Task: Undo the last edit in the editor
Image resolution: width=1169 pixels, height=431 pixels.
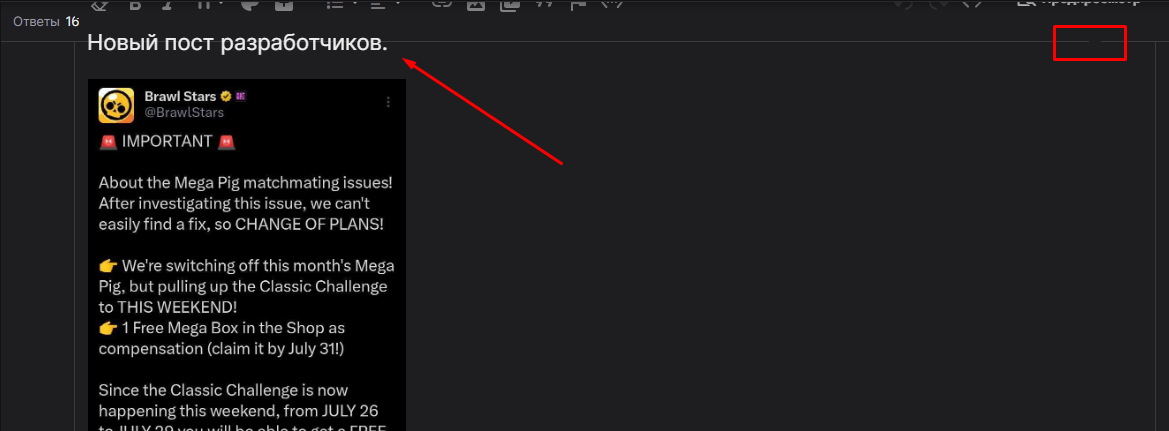Action: click(x=903, y=4)
